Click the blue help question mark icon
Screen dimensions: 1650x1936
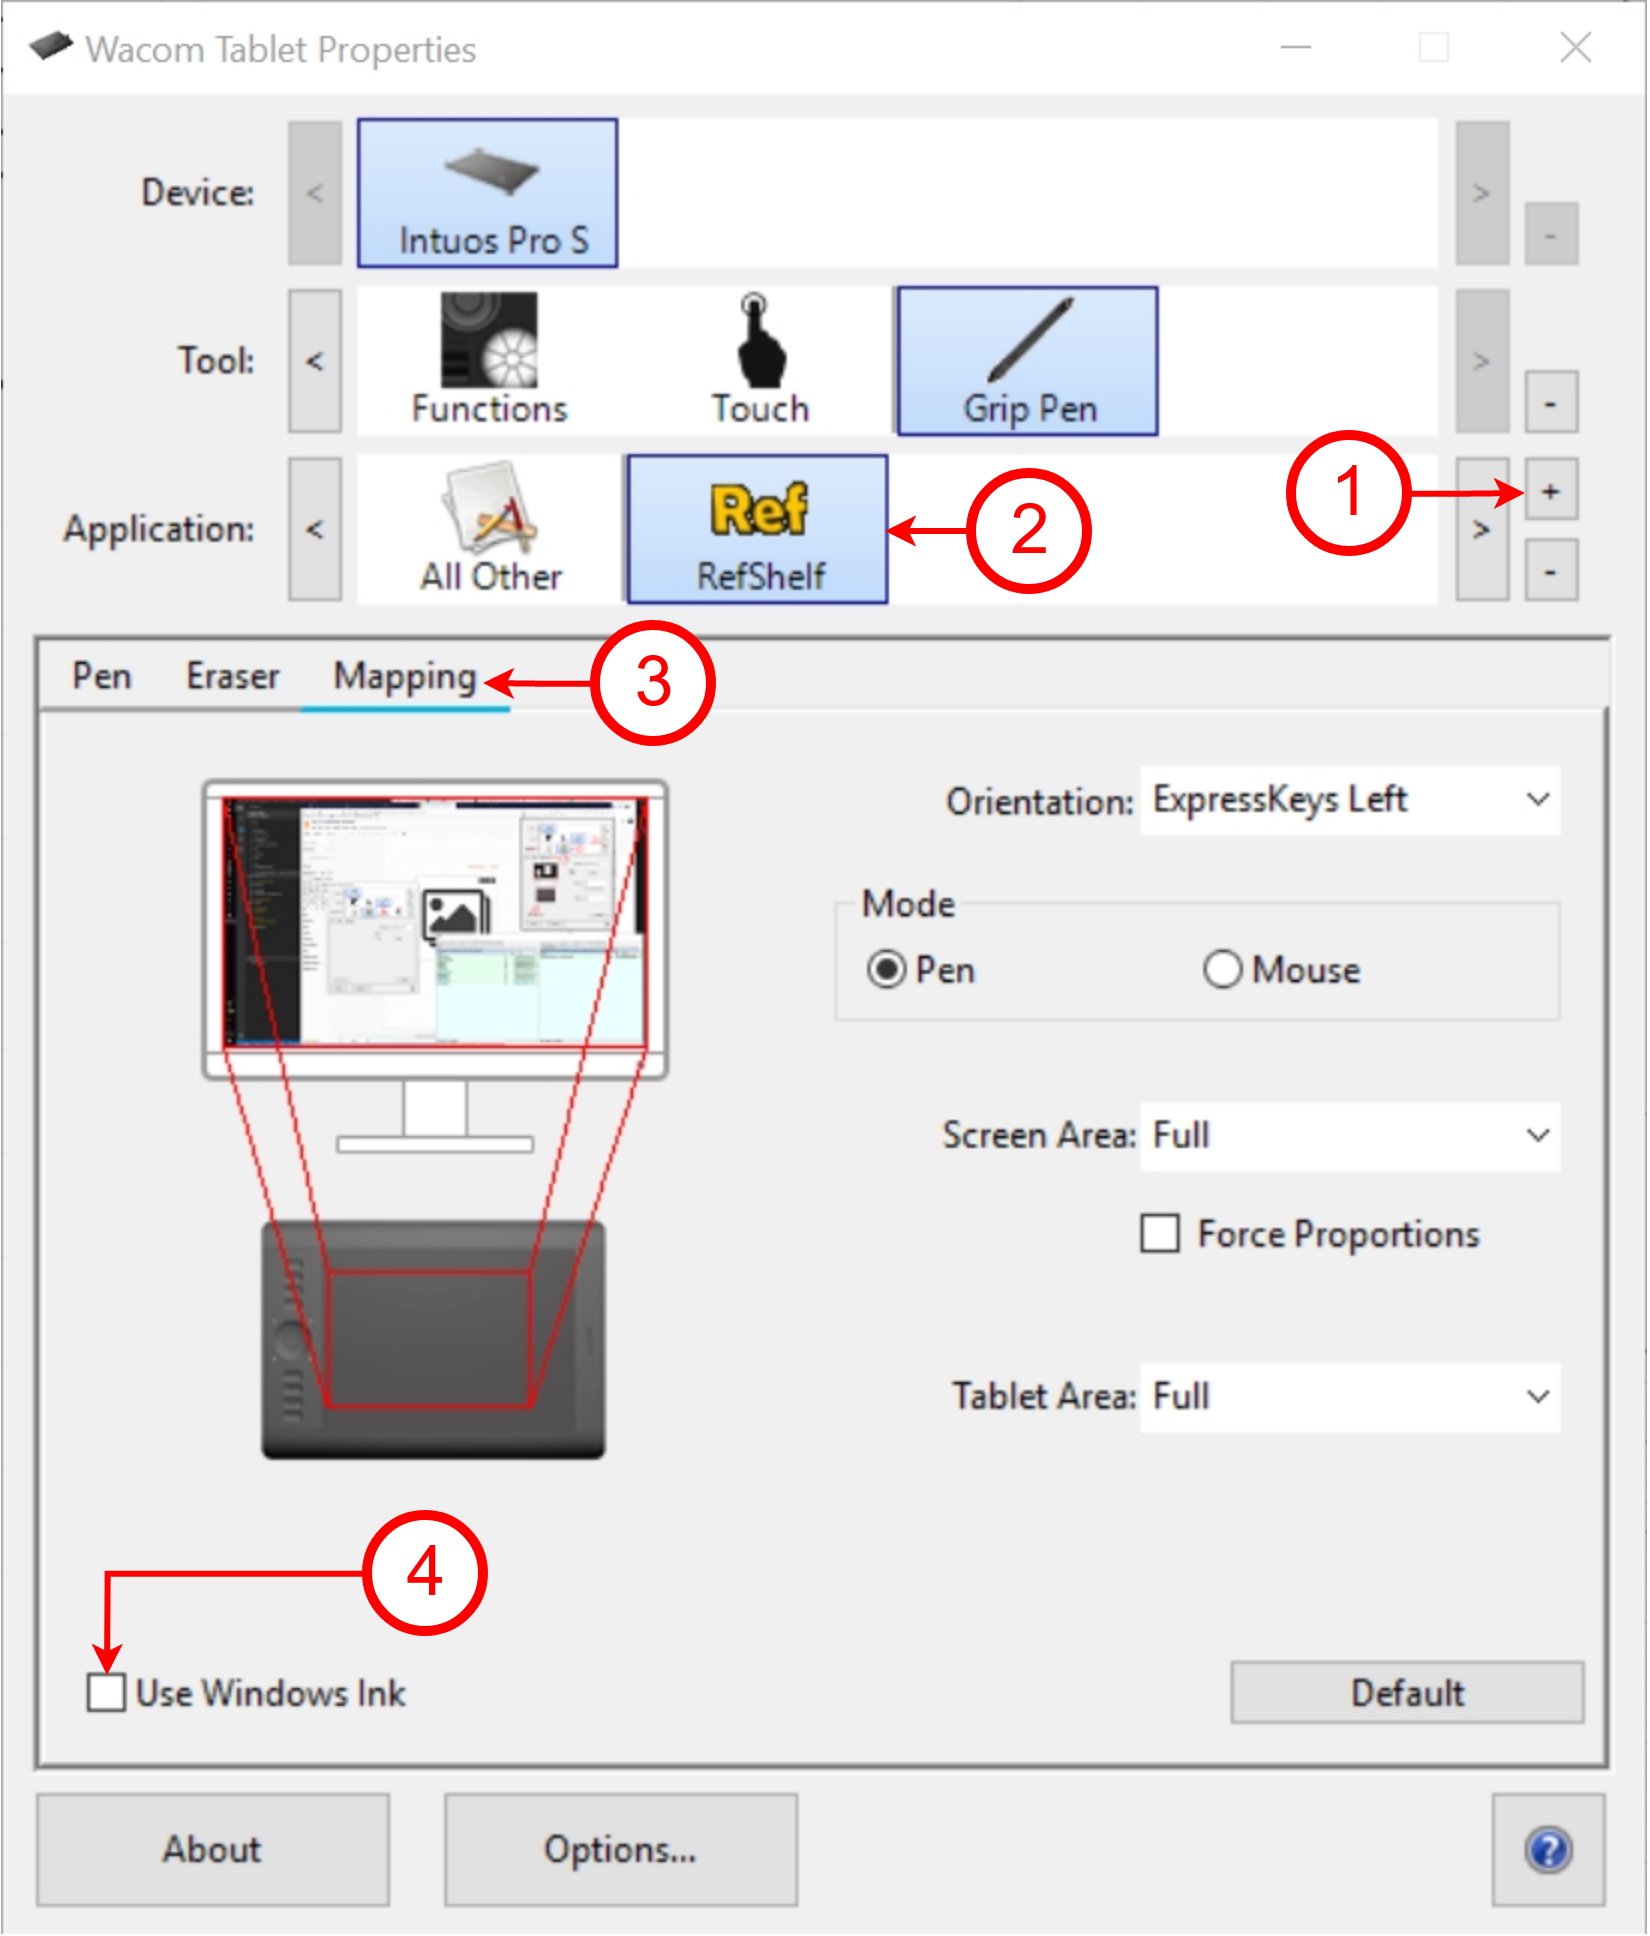coord(1548,1850)
